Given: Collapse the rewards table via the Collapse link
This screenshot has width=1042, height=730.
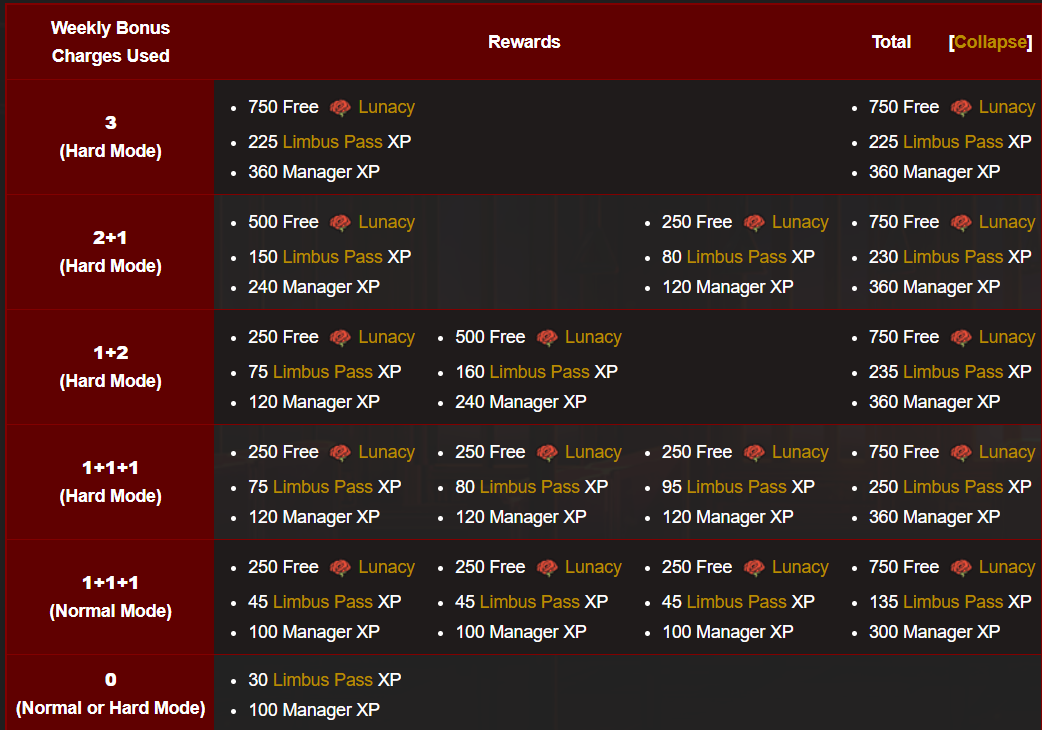Looking at the screenshot, I should (990, 42).
